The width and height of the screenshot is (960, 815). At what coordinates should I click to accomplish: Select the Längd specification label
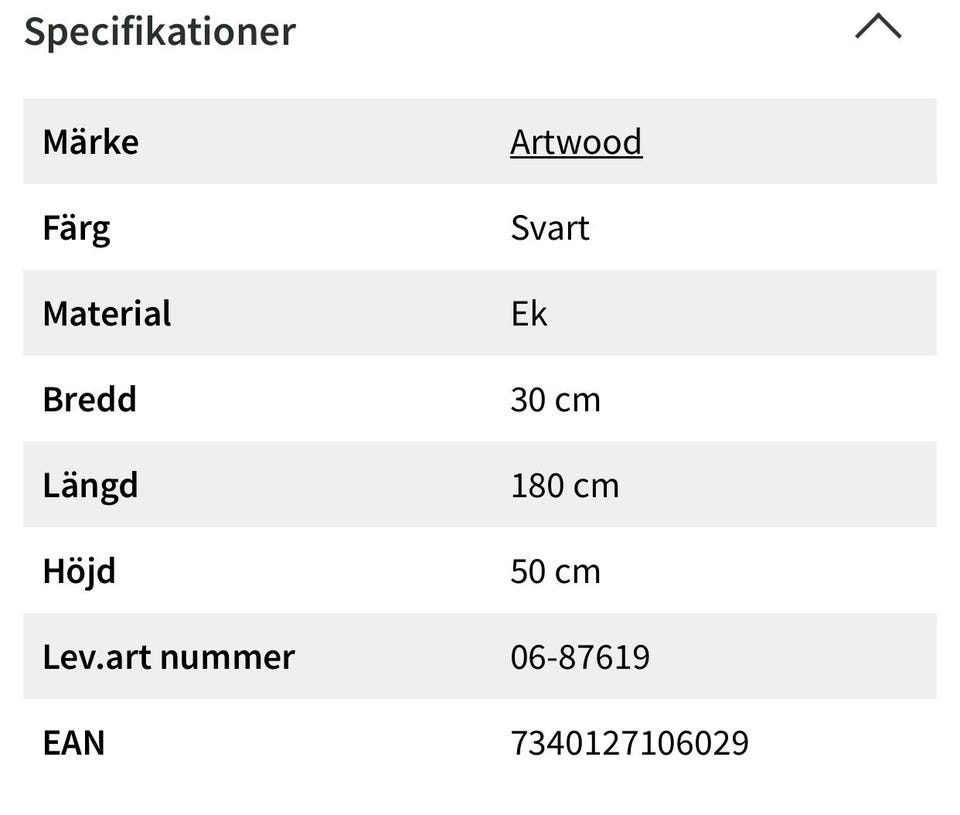click(90, 485)
